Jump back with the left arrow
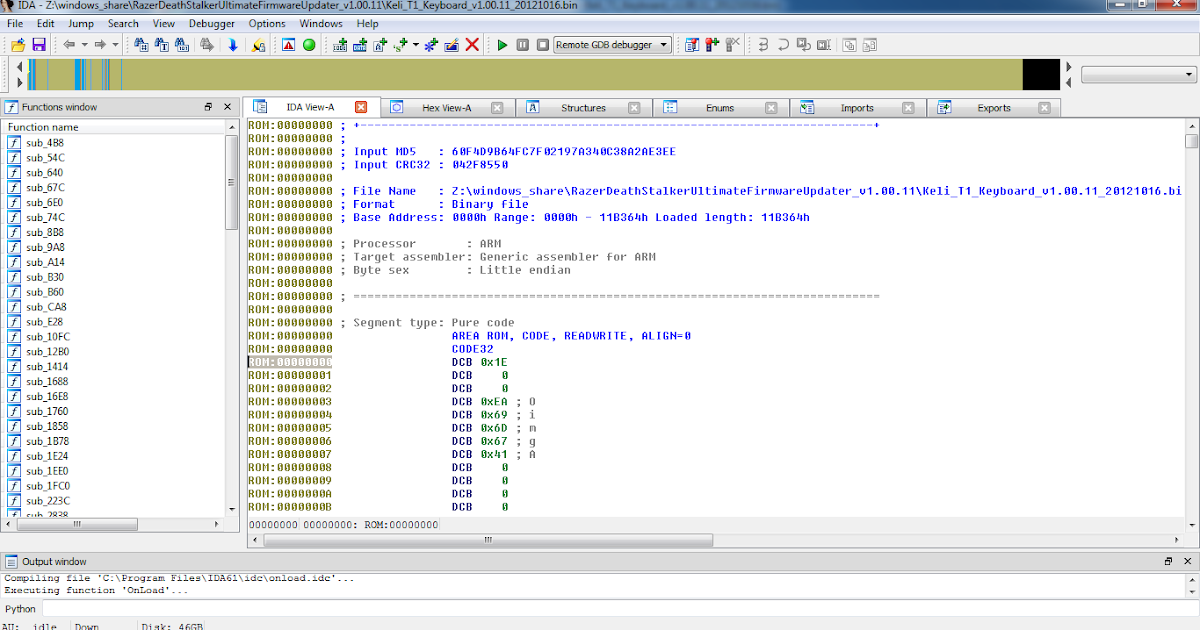This screenshot has width=1200, height=630. [69, 45]
